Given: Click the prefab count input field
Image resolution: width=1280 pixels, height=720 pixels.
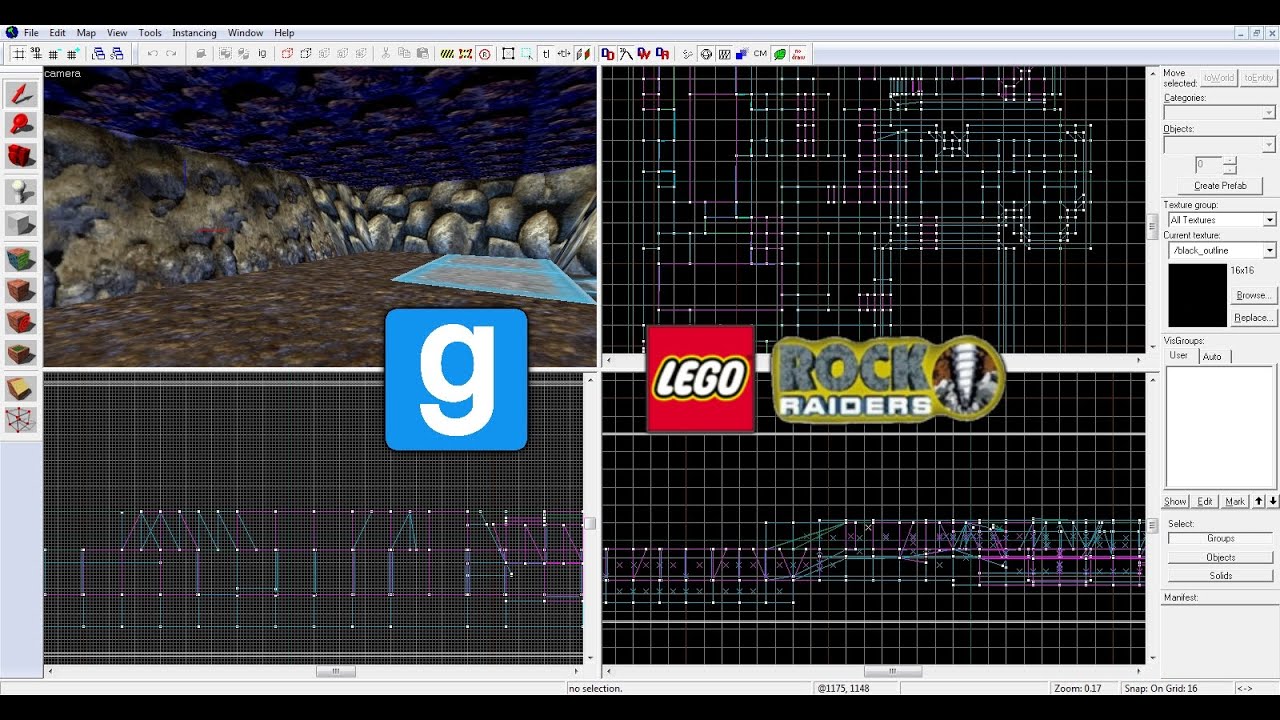Looking at the screenshot, I should tap(1209, 165).
